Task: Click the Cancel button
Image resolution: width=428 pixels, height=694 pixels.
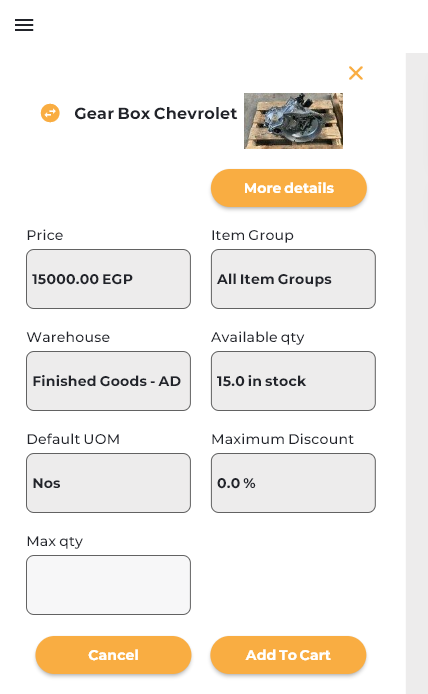Action: (113, 655)
